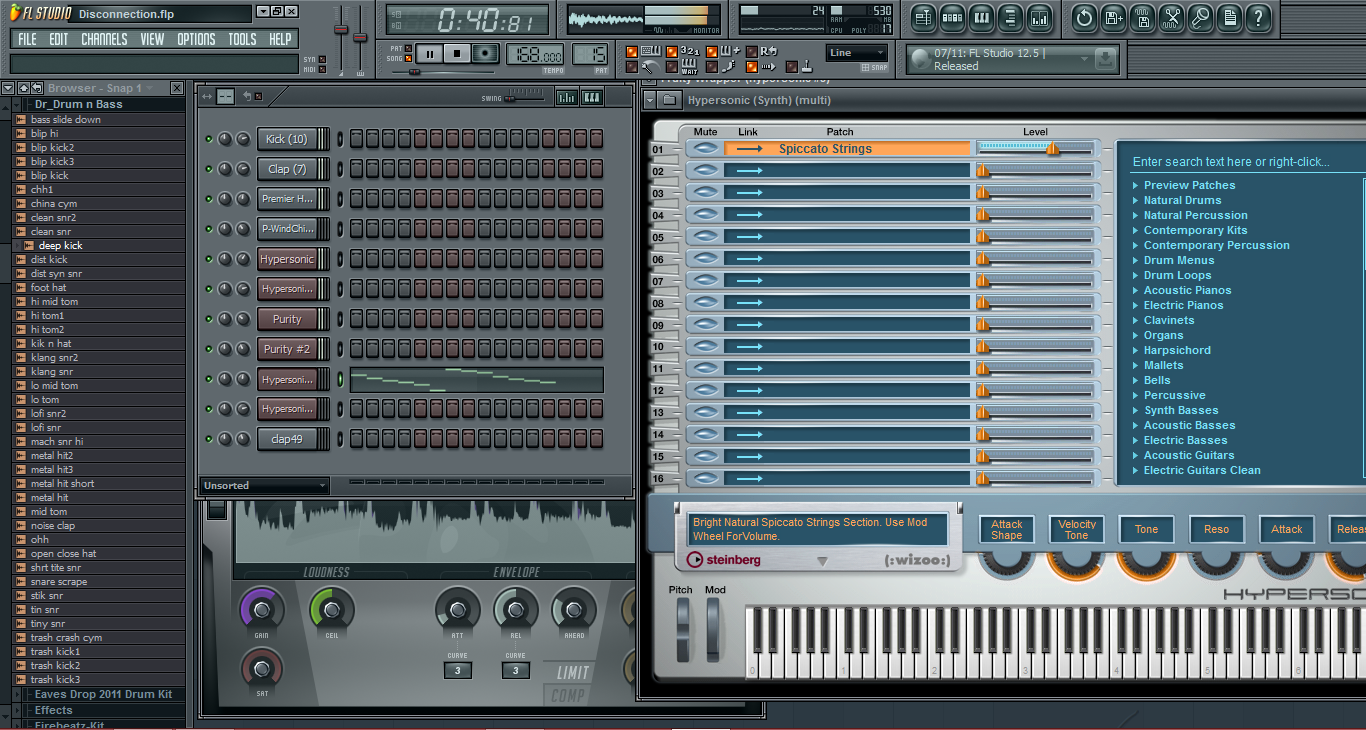Viewport: 1366px width, 730px height.
Task: Click the scissors audio editor icon
Action: click(x=1171, y=17)
